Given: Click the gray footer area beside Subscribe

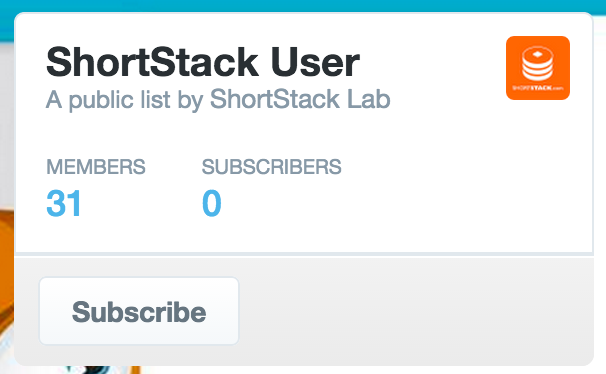Looking at the screenshot, I should pos(415,311).
